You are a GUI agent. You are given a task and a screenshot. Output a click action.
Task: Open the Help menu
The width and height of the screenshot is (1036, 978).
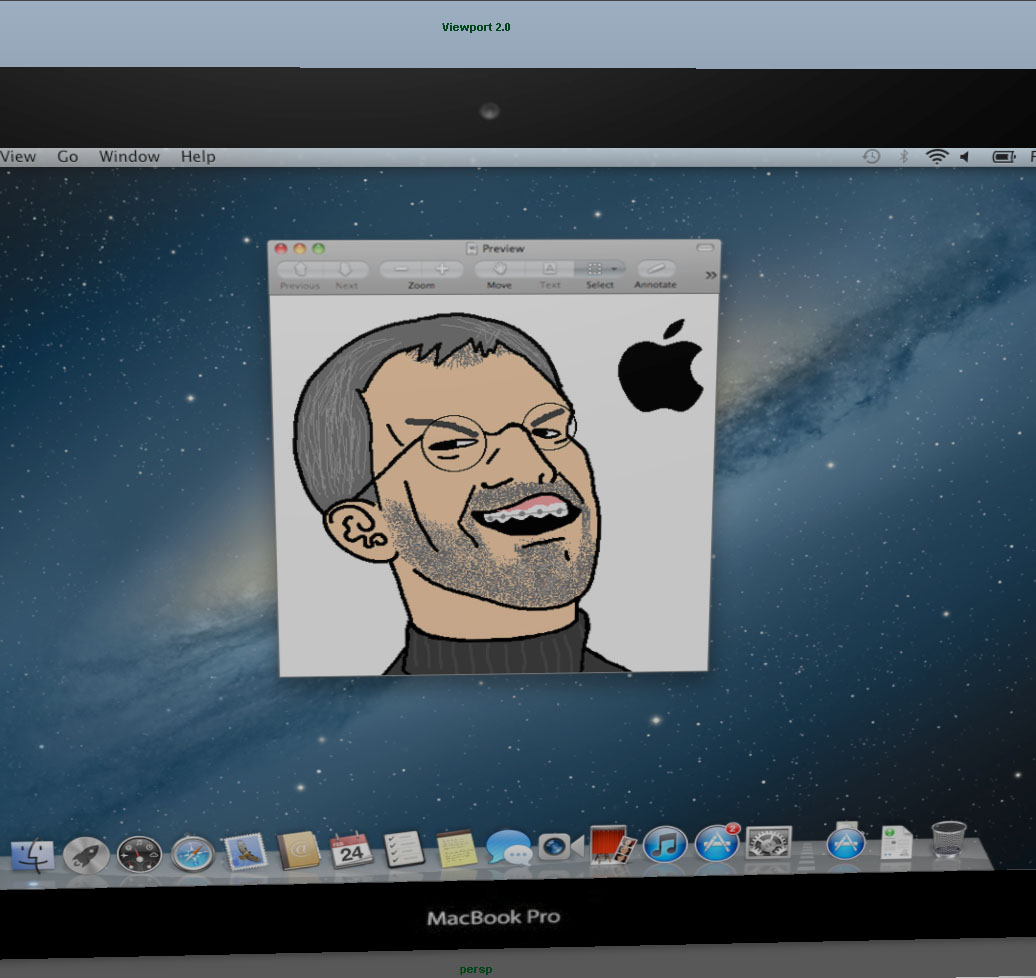[x=198, y=156]
